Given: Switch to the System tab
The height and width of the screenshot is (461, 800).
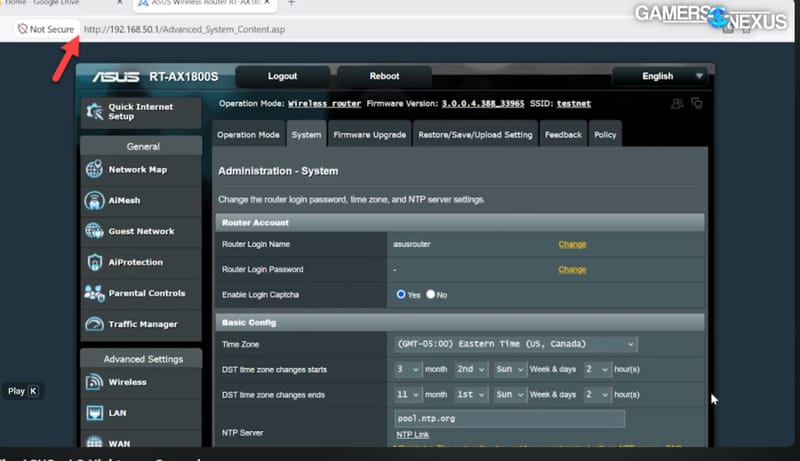Looking at the screenshot, I should click(x=307, y=135).
